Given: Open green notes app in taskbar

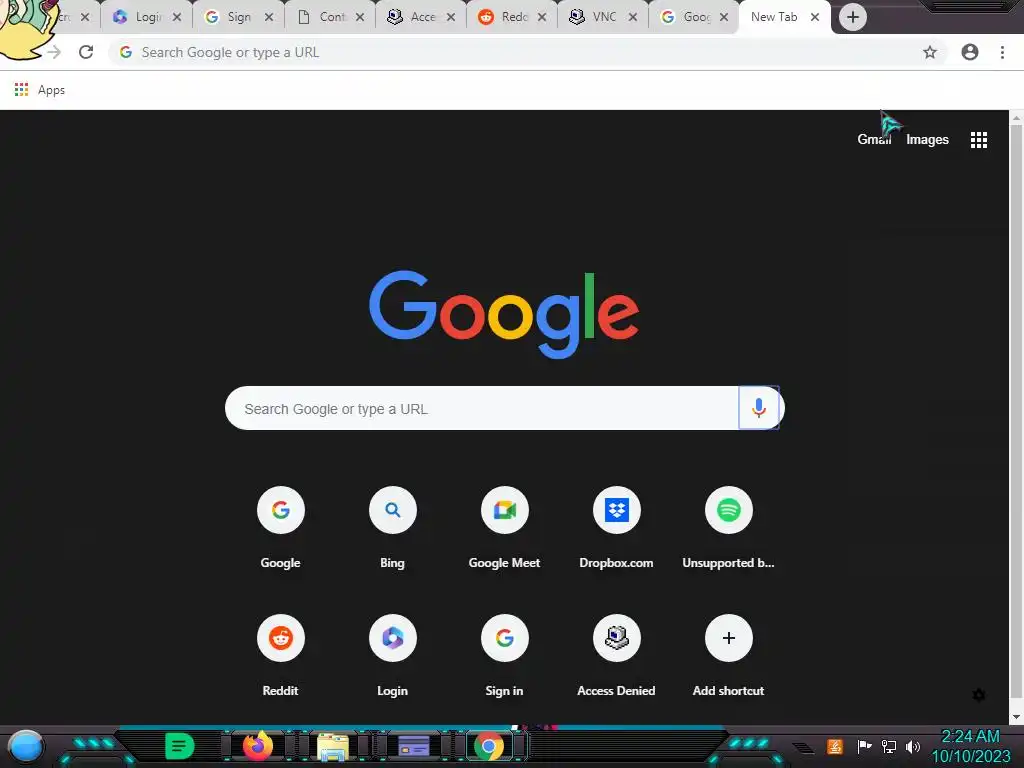Looking at the screenshot, I should [x=180, y=746].
